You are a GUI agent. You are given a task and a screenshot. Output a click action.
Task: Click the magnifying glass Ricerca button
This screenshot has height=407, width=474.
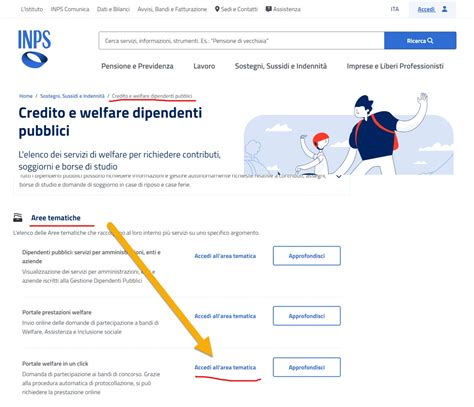(x=420, y=41)
